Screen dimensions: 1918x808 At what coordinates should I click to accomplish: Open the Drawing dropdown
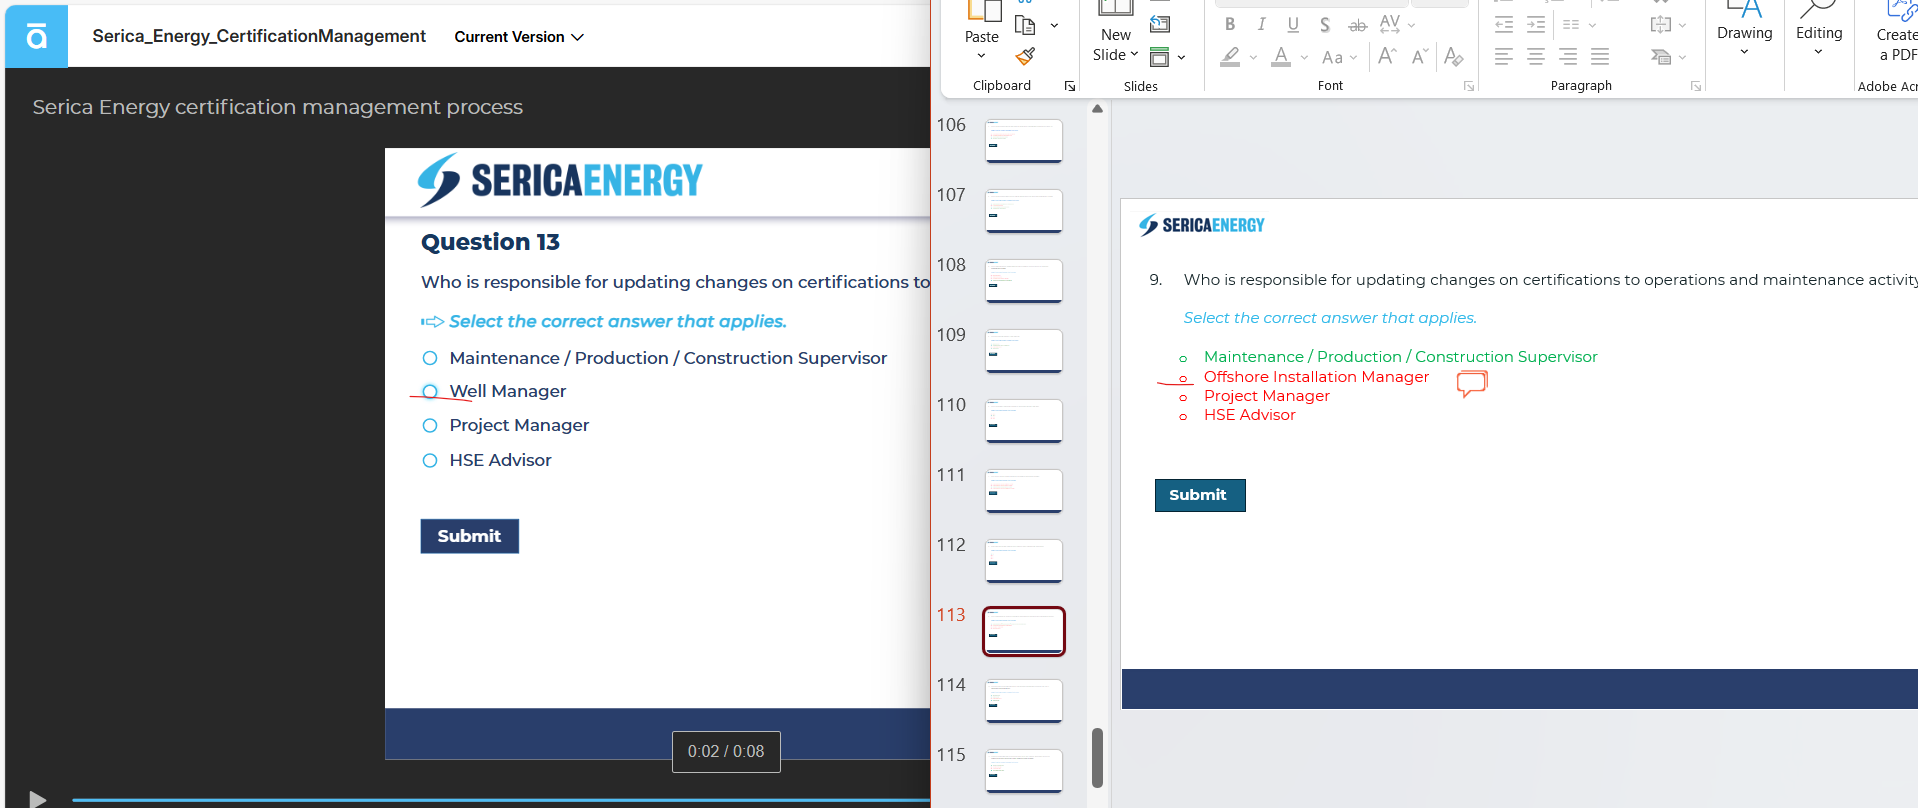[x=1745, y=30]
